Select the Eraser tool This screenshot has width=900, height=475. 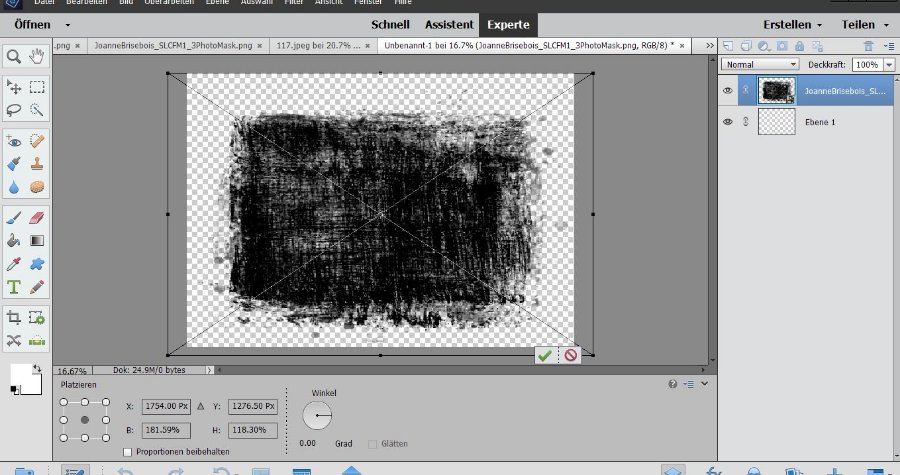(37, 216)
